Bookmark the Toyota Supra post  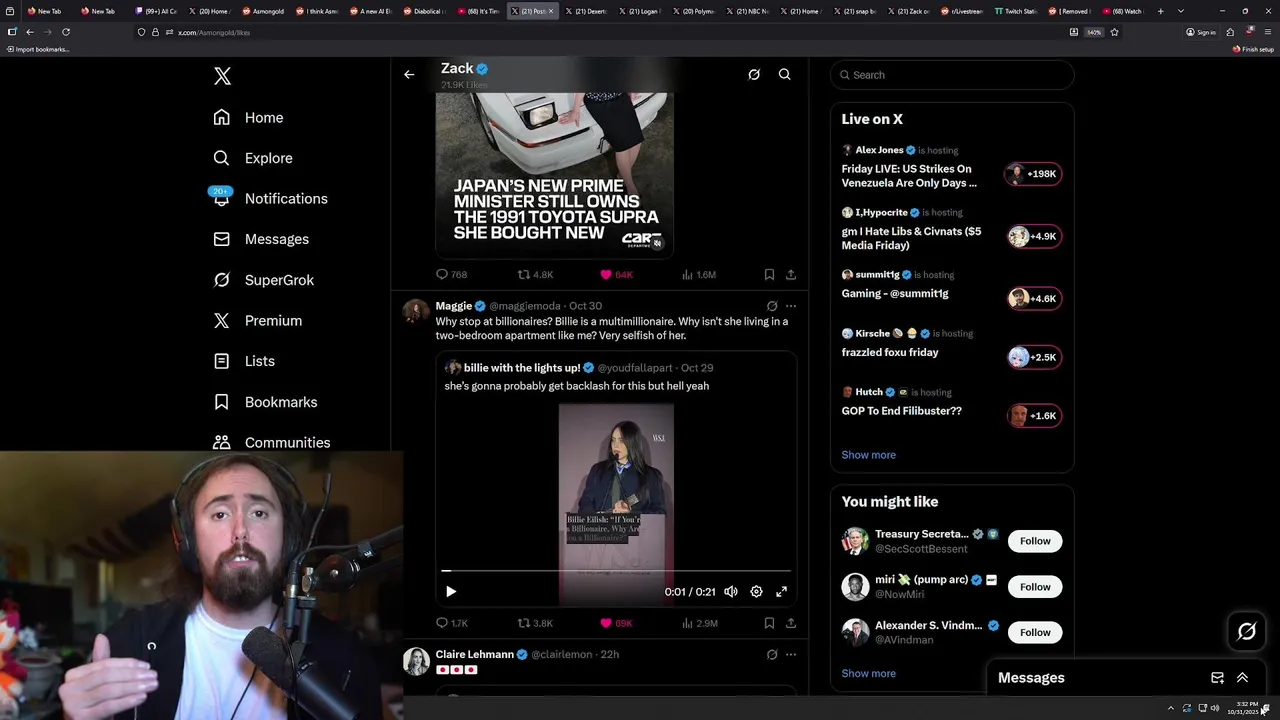(x=769, y=274)
